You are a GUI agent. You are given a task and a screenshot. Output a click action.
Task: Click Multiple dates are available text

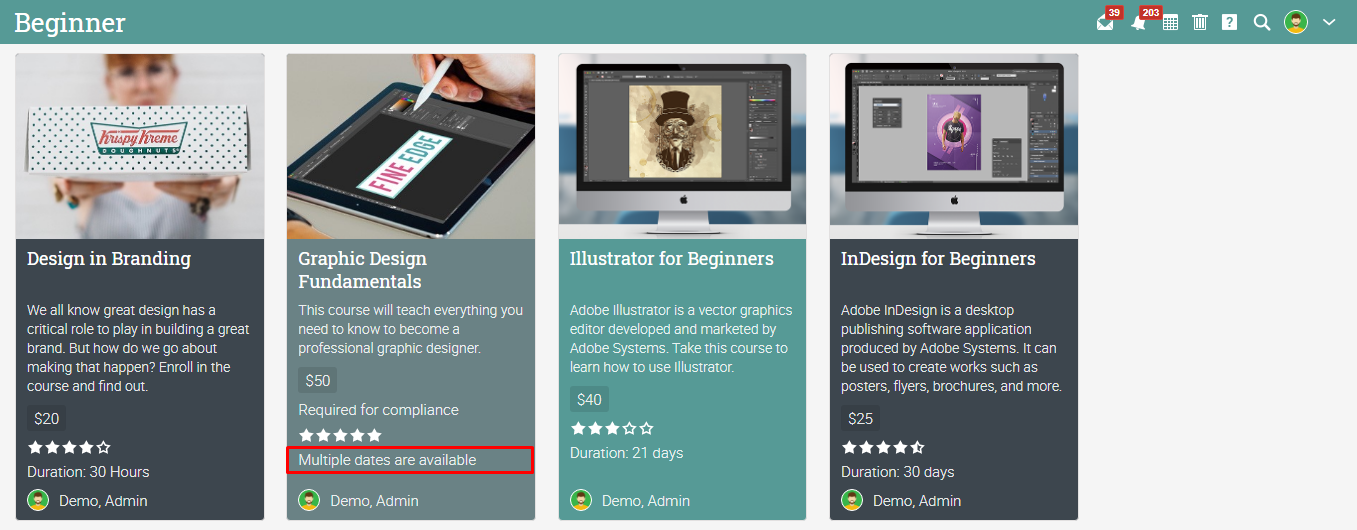(x=388, y=460)
